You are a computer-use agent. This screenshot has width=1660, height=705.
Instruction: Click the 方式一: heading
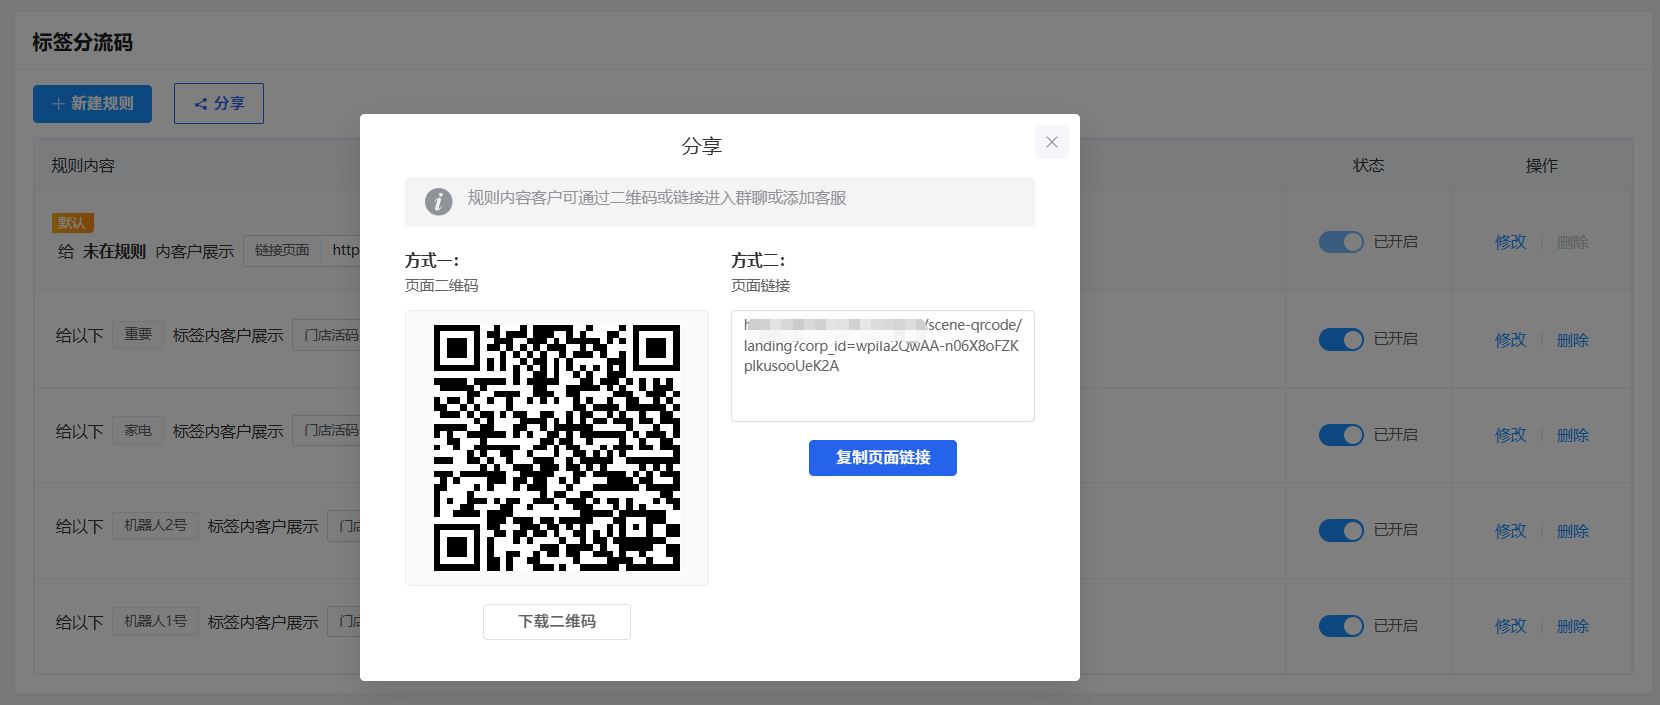[432, 260]
